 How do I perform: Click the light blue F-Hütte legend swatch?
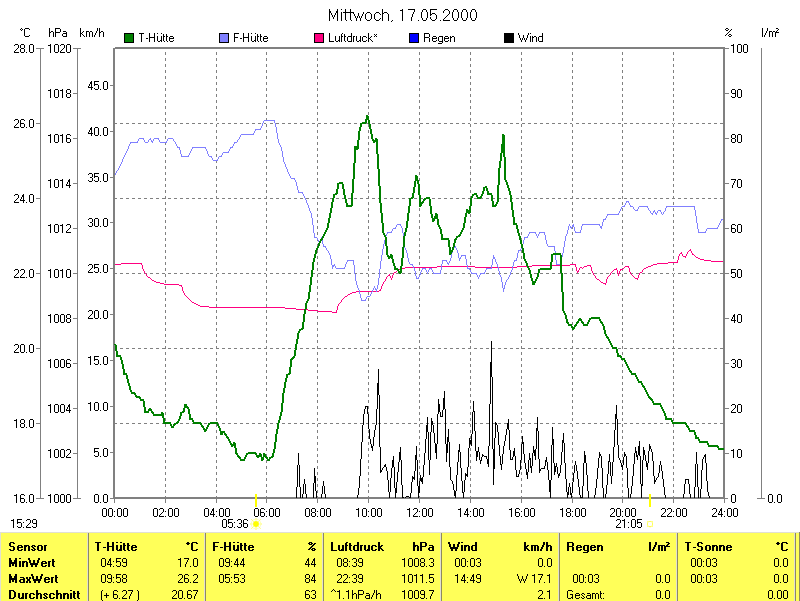pyautogui.click(x=223, y=38)
